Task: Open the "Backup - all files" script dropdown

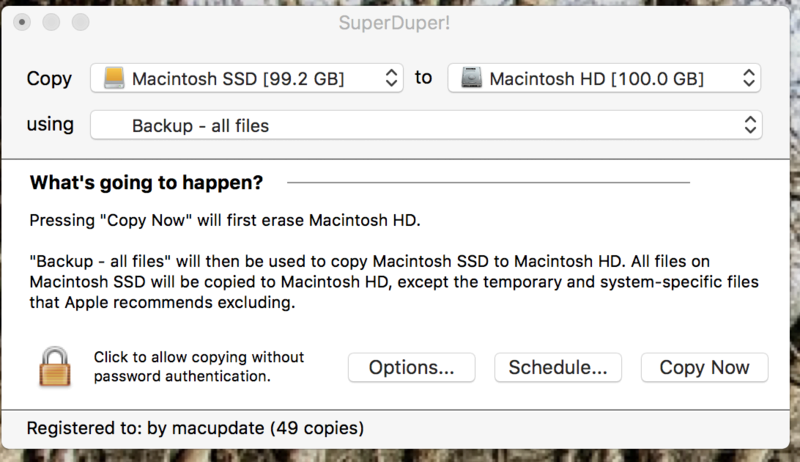Action: click(426, 125)
